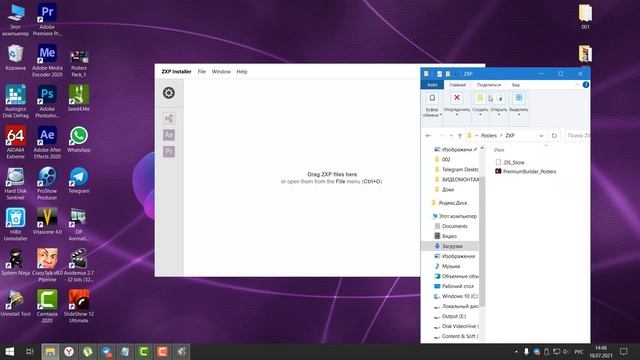This screenshot has width=640, height=360.
Task: Open the Windows Start menu
Action: 9,351
